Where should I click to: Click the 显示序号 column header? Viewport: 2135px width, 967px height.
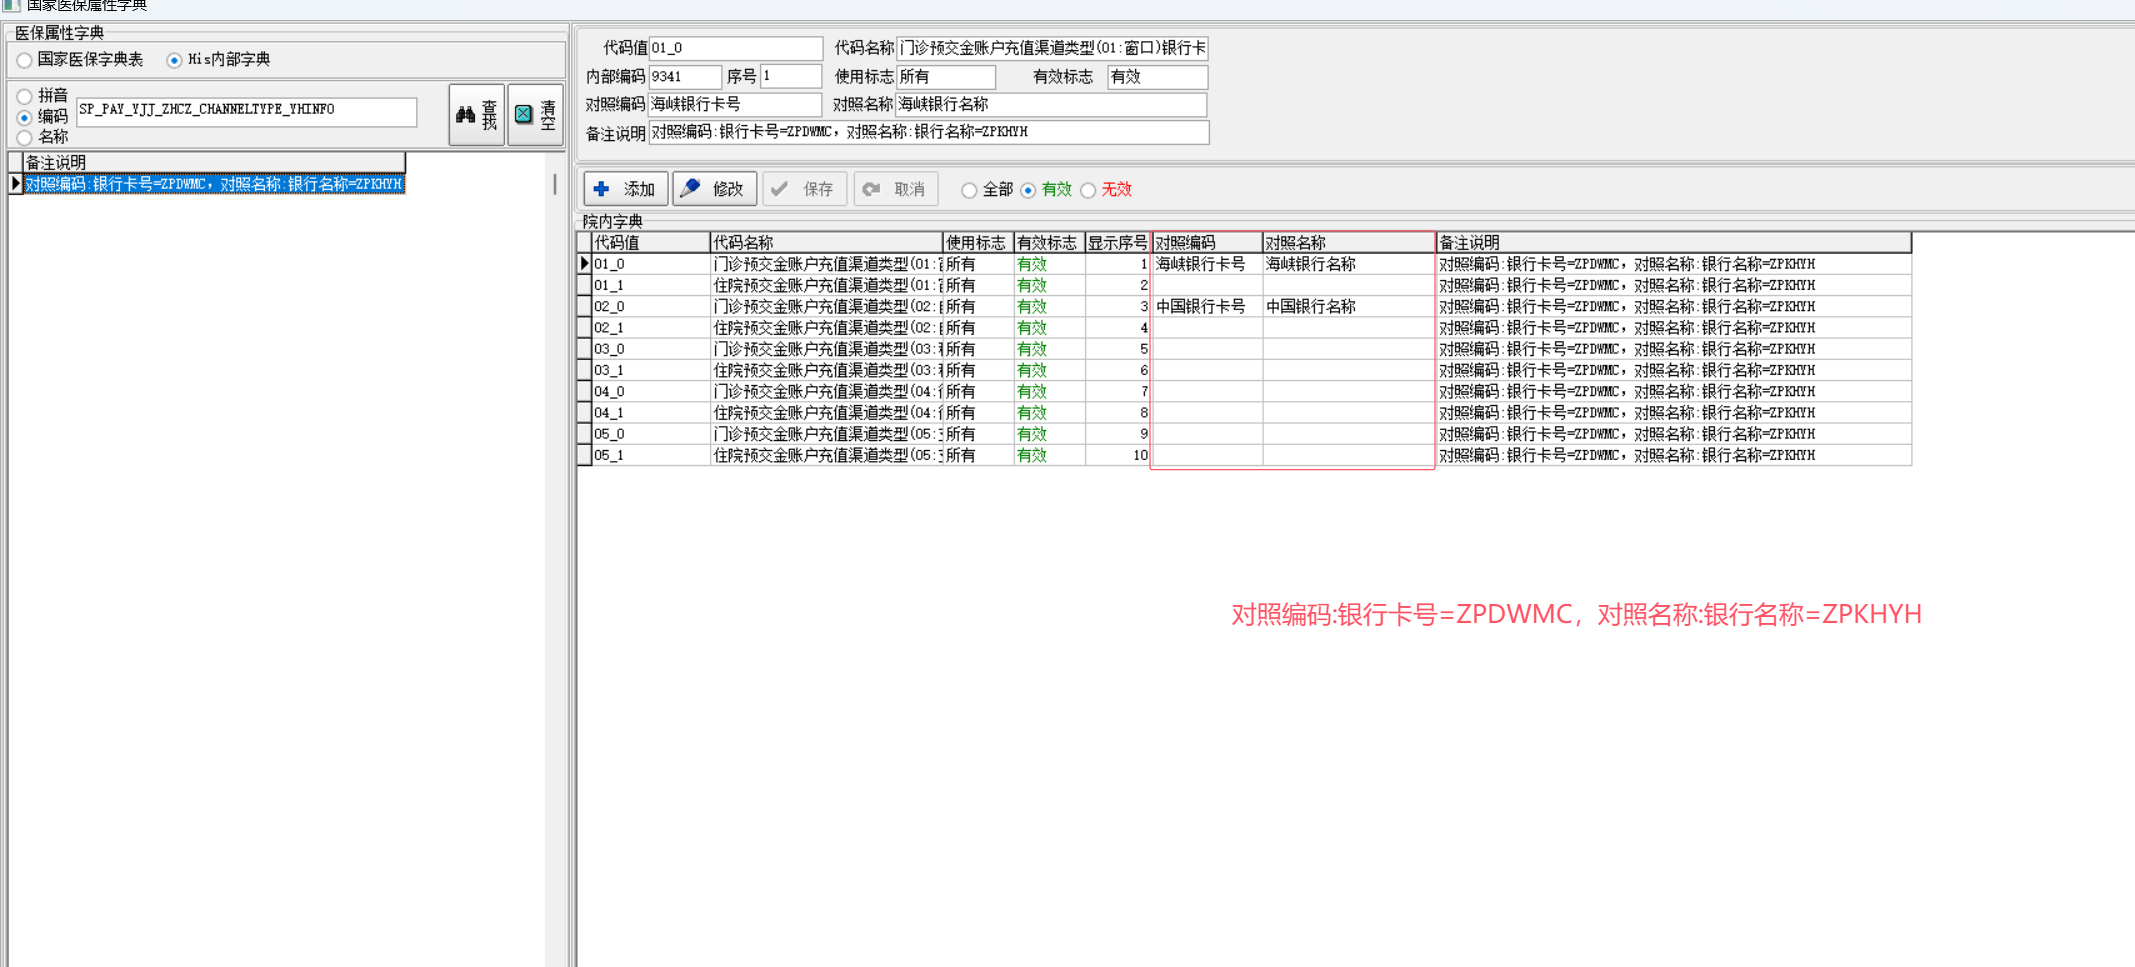(x=1118, y=242)
